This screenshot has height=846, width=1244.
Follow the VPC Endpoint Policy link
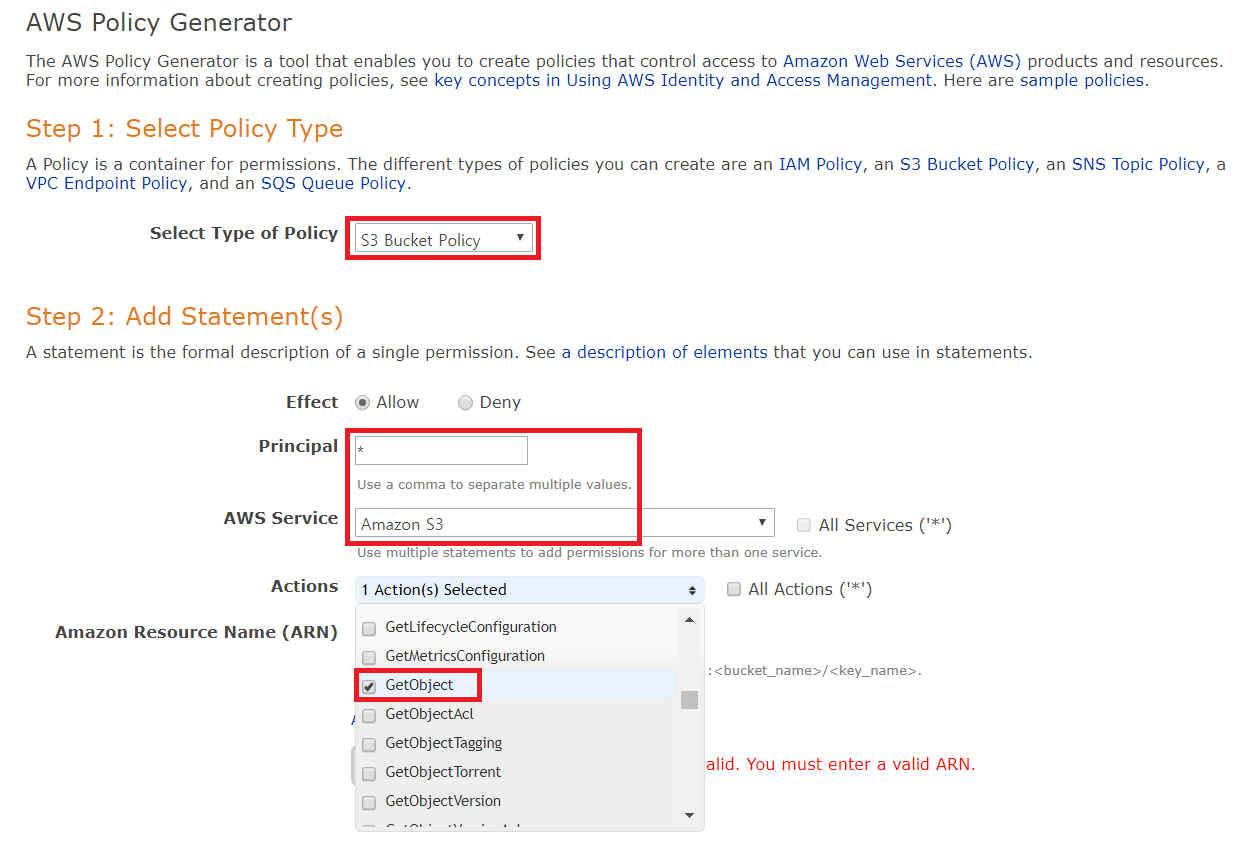tap(107, 183)
